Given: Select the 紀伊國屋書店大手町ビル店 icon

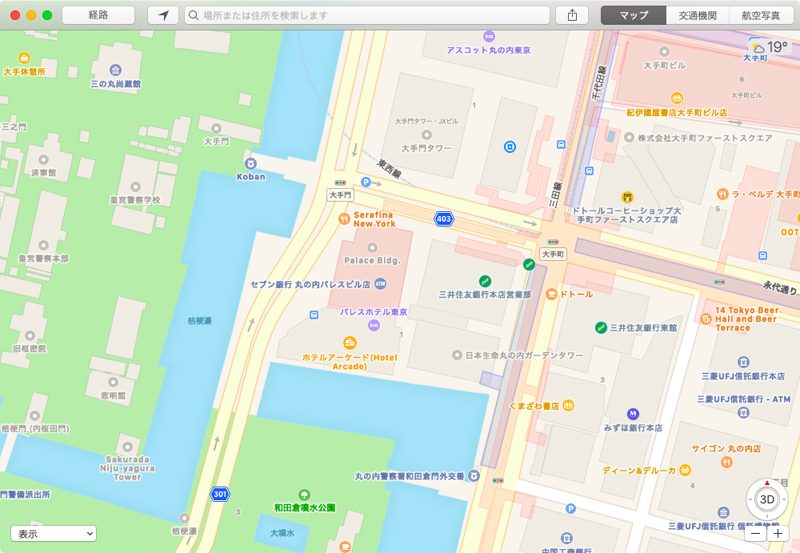Looking at the screenshot, I should coord(677,98).
